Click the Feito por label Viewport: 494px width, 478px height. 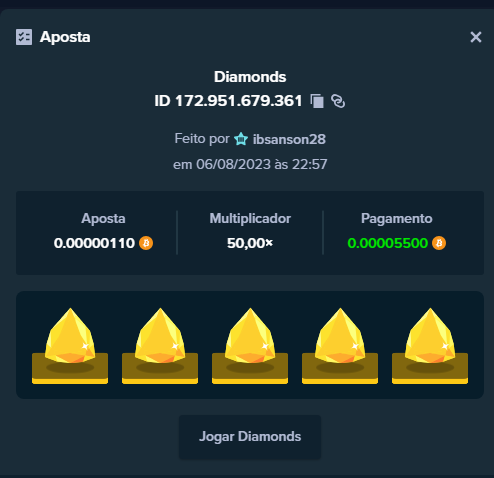202,138
